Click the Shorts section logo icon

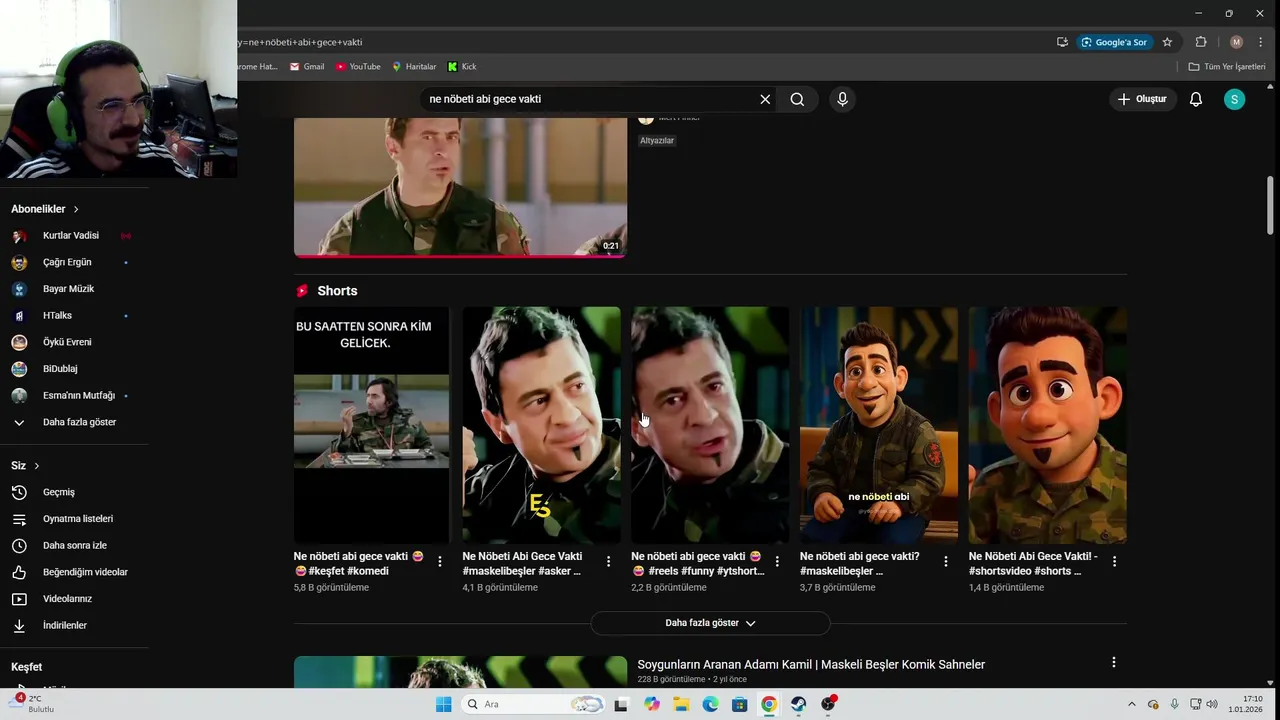pos(302,291)
